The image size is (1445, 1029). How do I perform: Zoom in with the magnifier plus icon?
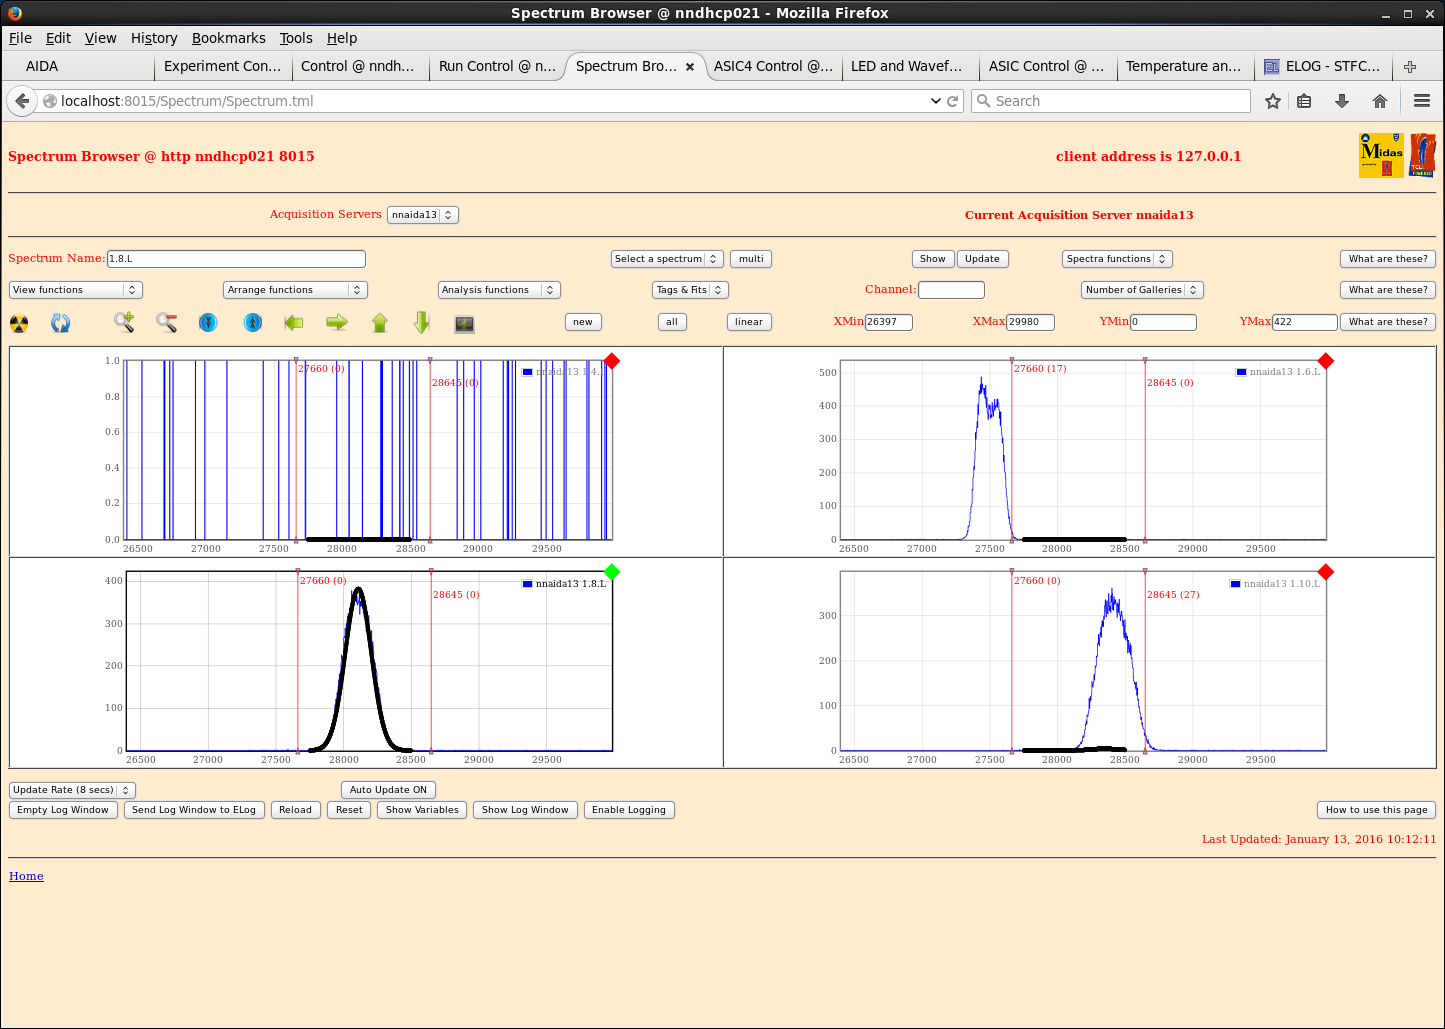coord(124,322)
